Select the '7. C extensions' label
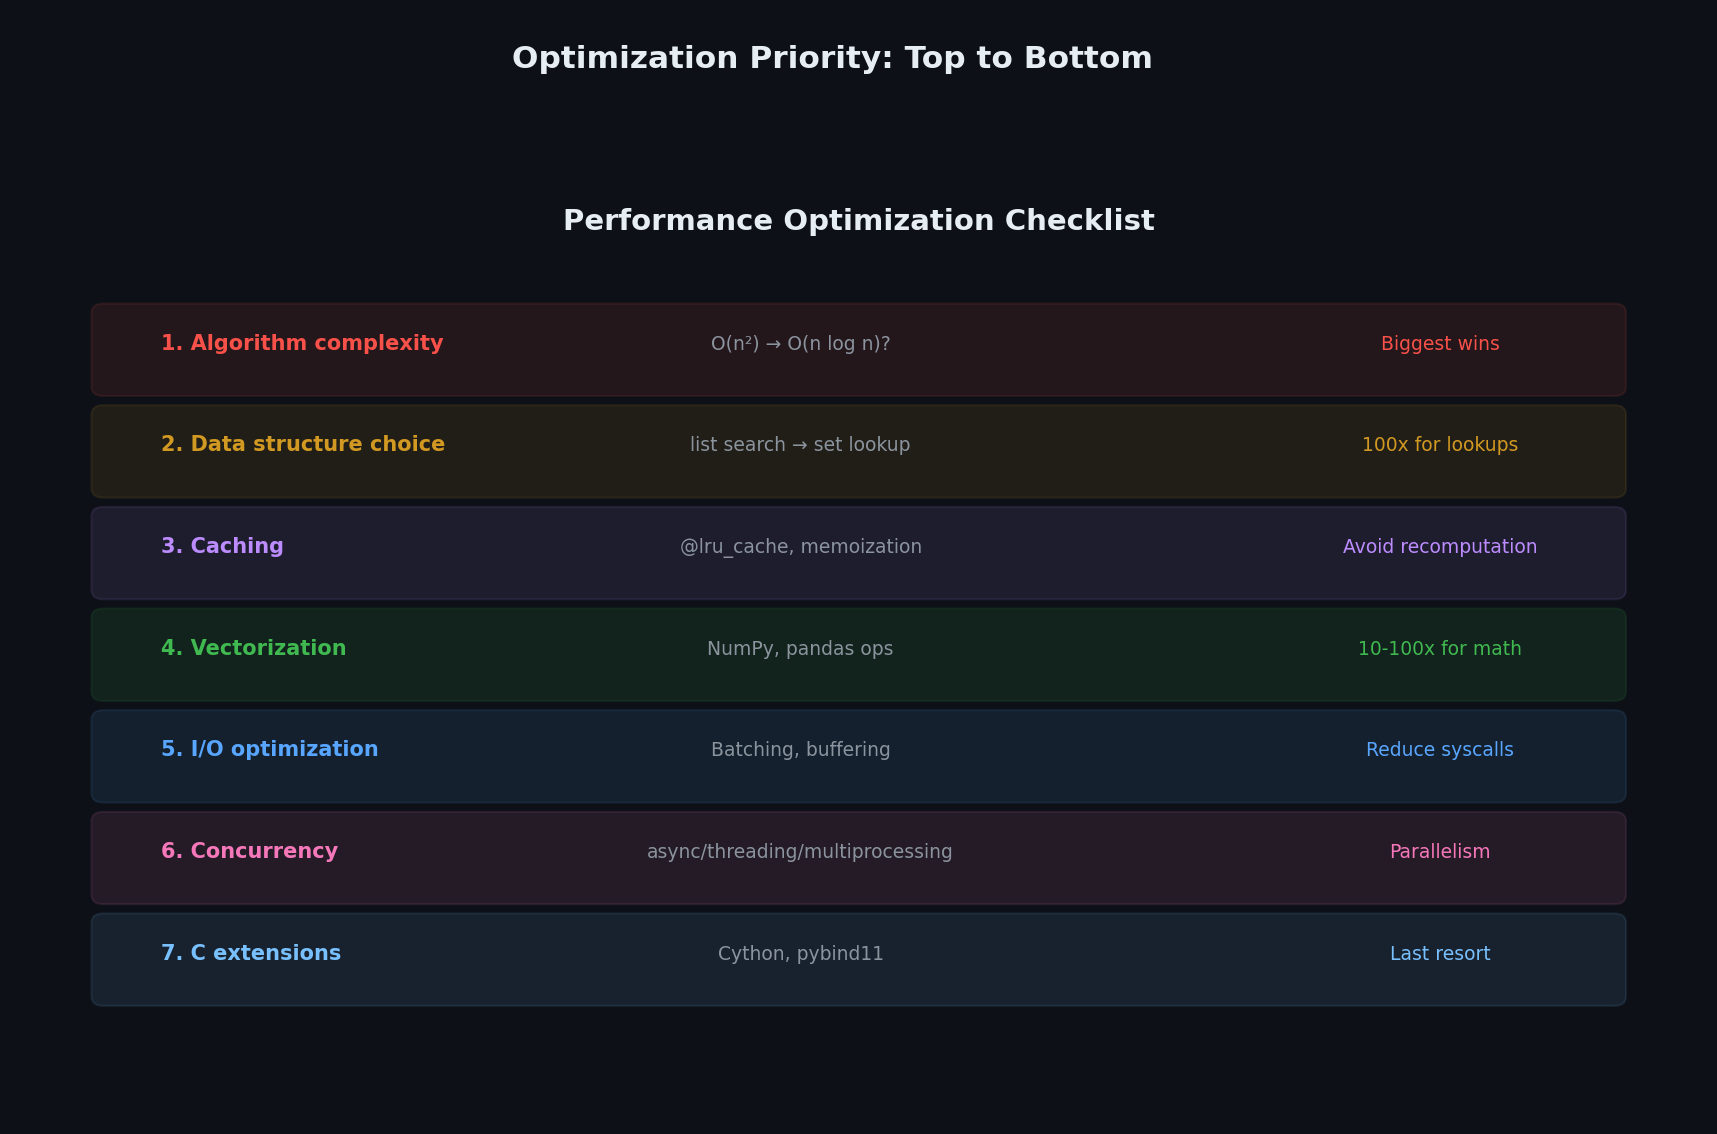 (251, 954)
